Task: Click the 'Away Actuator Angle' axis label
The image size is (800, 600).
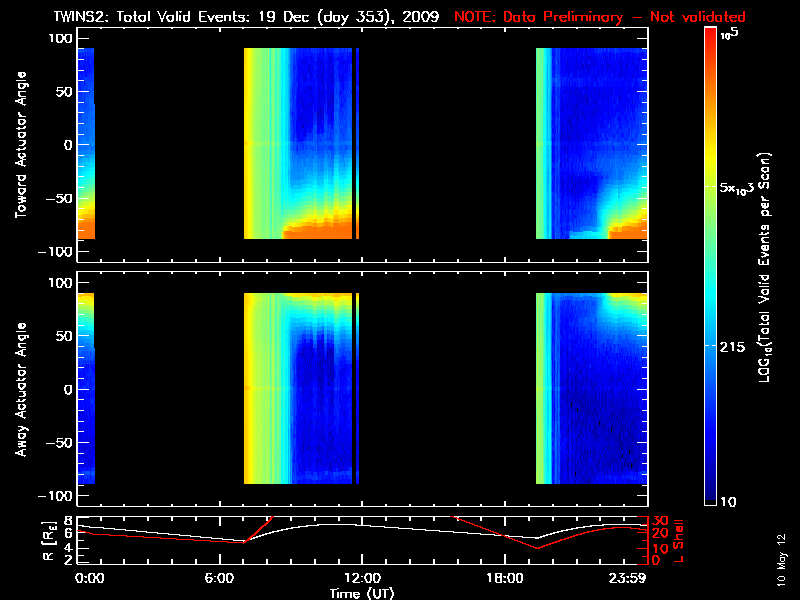Action: 21,389
